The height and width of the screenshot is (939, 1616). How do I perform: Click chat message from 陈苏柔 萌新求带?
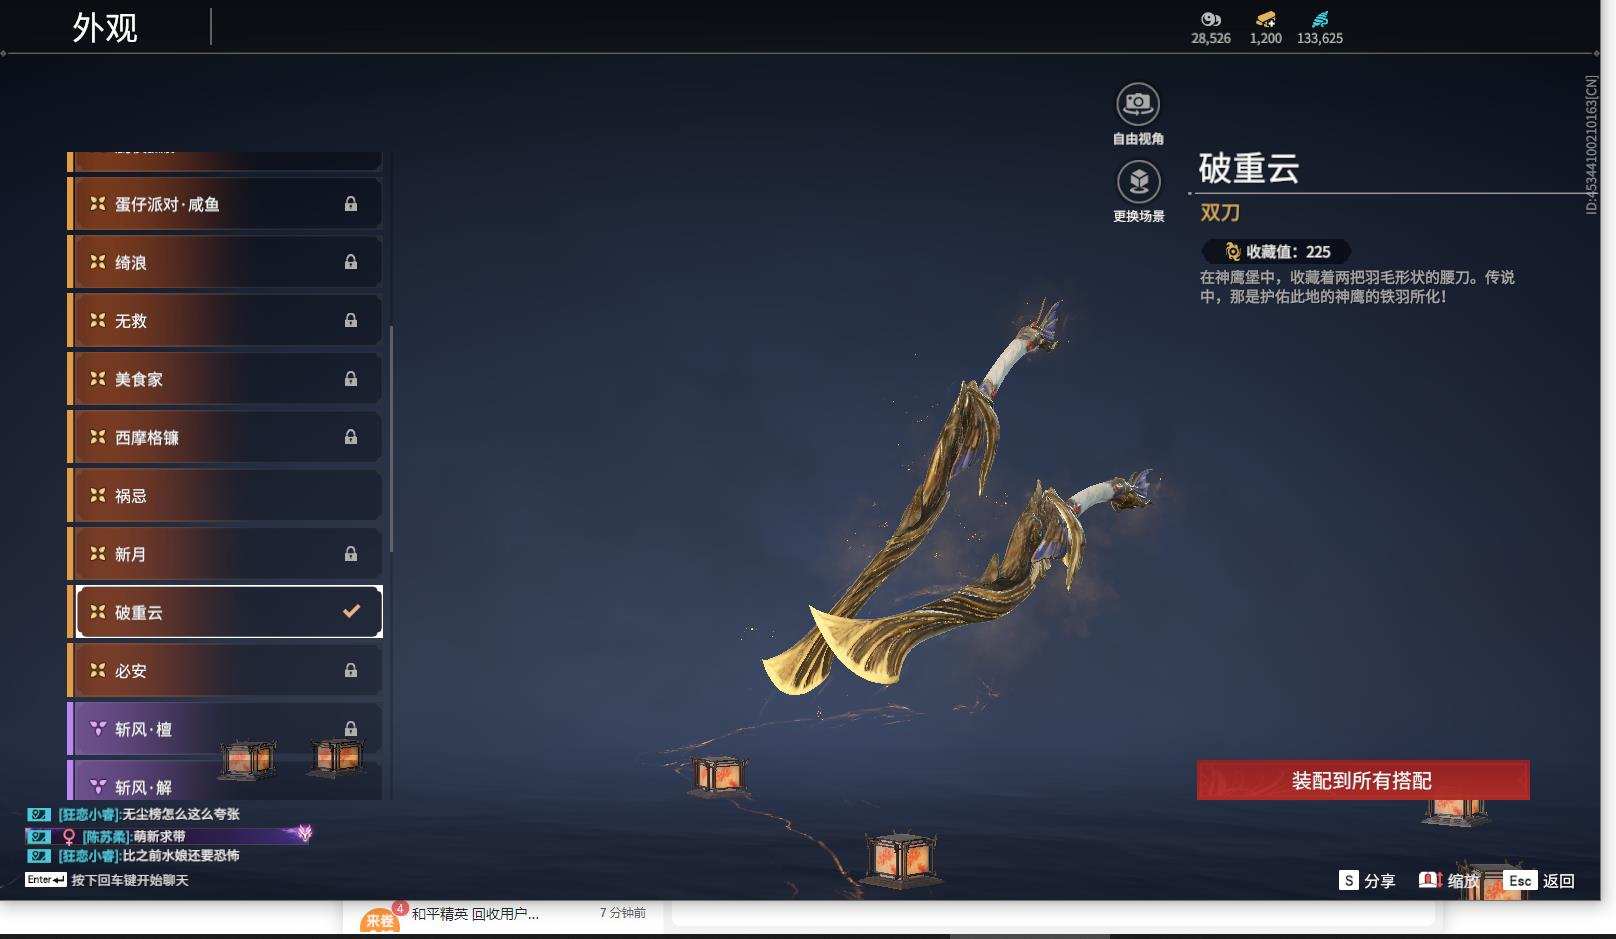[168, 835]
